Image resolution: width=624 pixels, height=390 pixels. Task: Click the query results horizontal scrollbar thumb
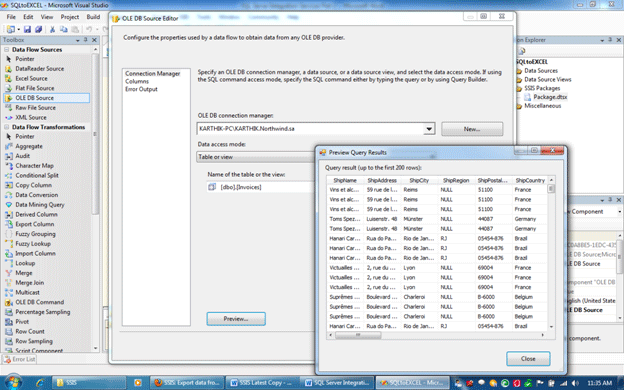pos(358,335)
